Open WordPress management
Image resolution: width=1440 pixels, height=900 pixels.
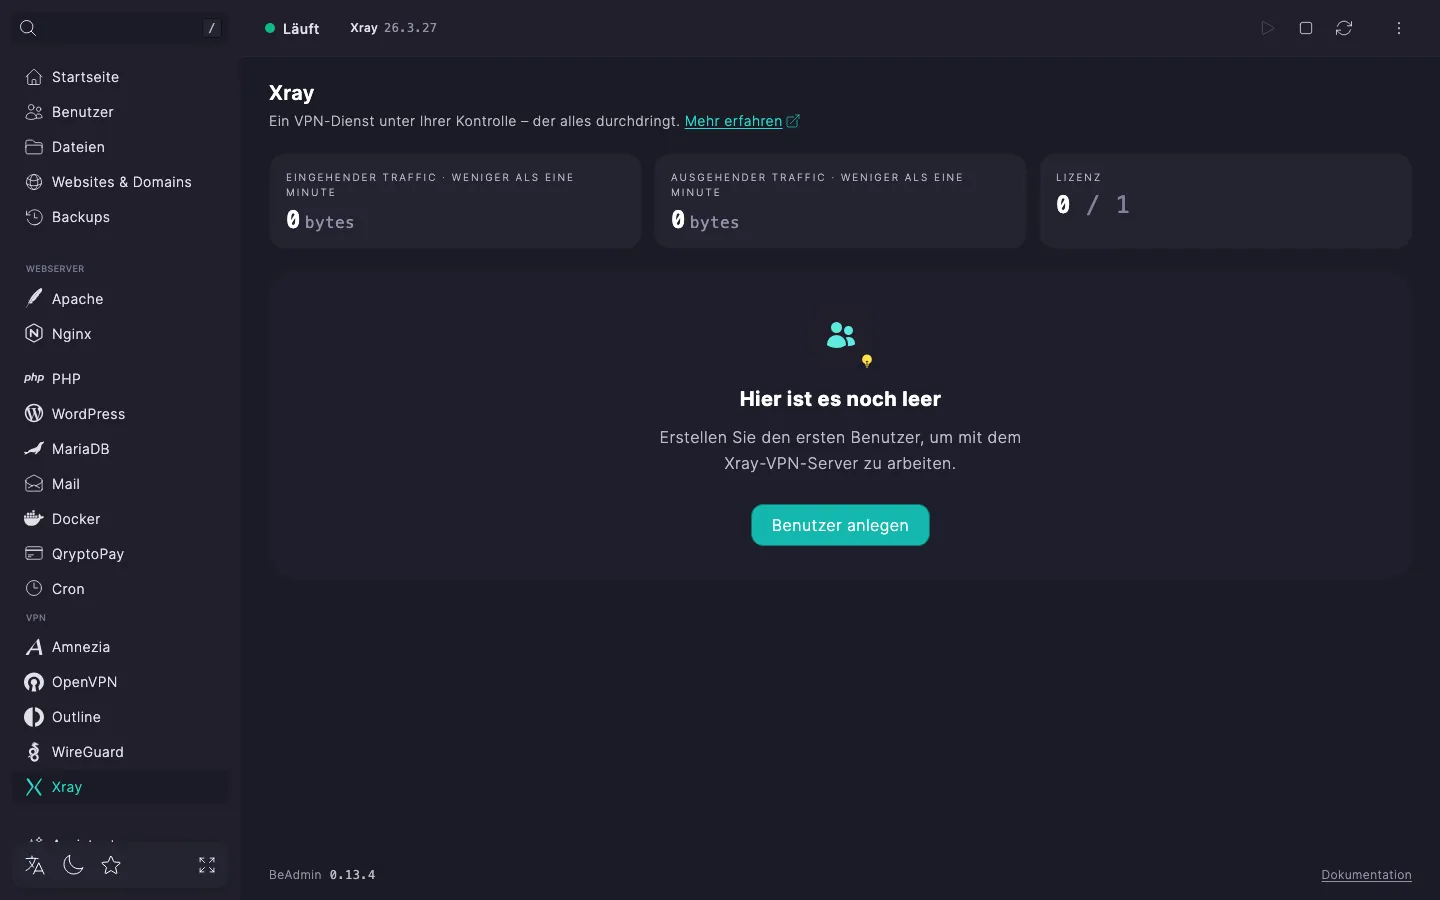(120, 414)
